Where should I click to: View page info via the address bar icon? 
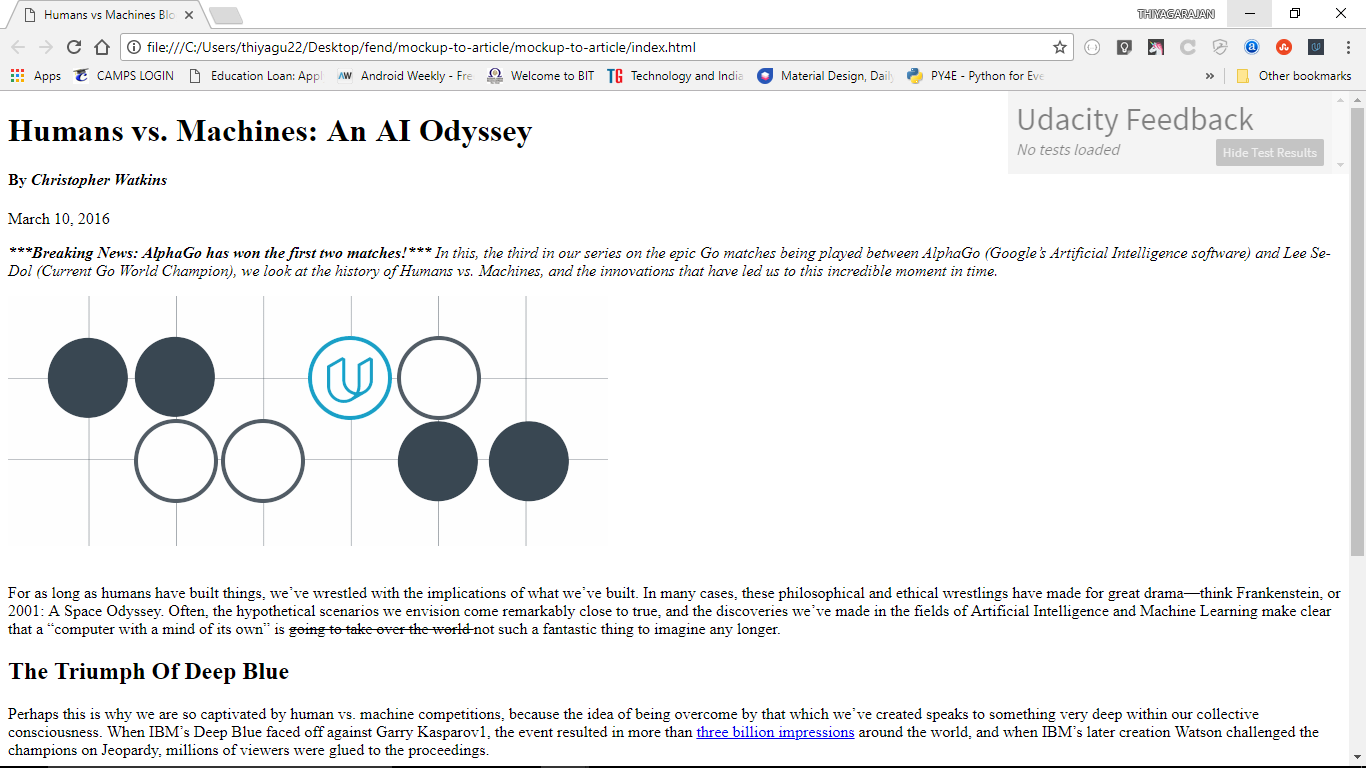point(133,47)
